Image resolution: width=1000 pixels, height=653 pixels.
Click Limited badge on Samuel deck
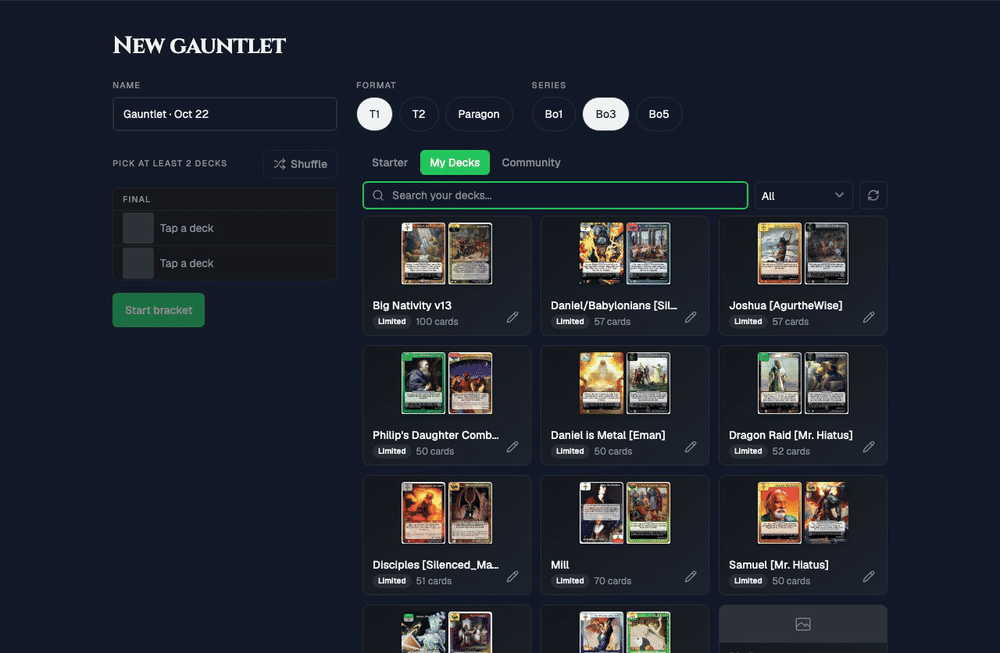tap(748, 581)
